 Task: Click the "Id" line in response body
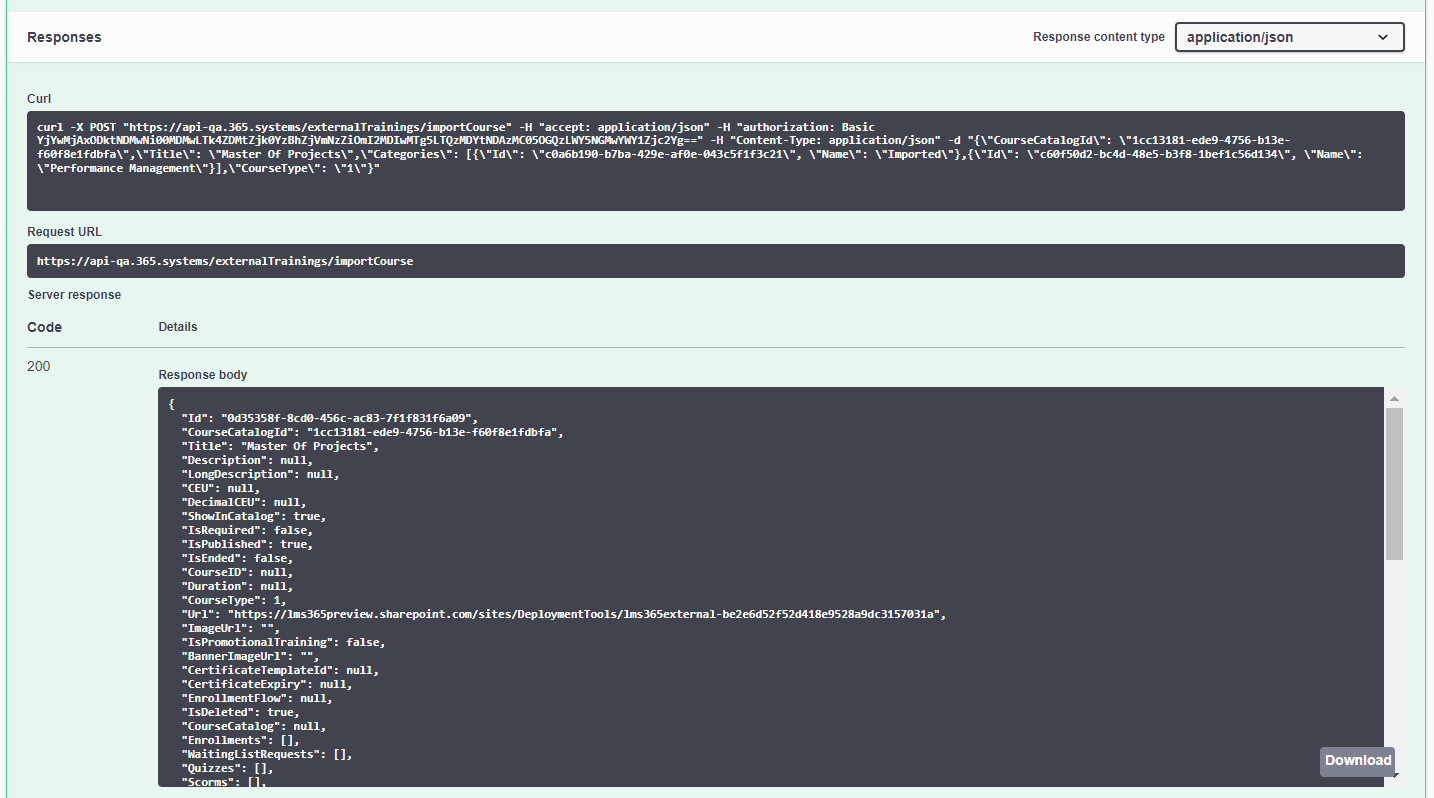(x=330, y=418)
